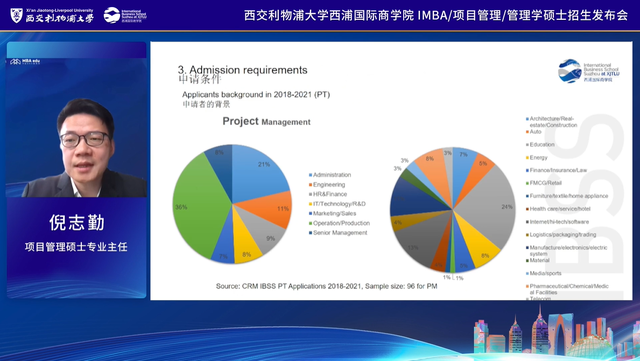
Task: Click the IT/Technology/R&D legend entry
Action: click(337, 204)
